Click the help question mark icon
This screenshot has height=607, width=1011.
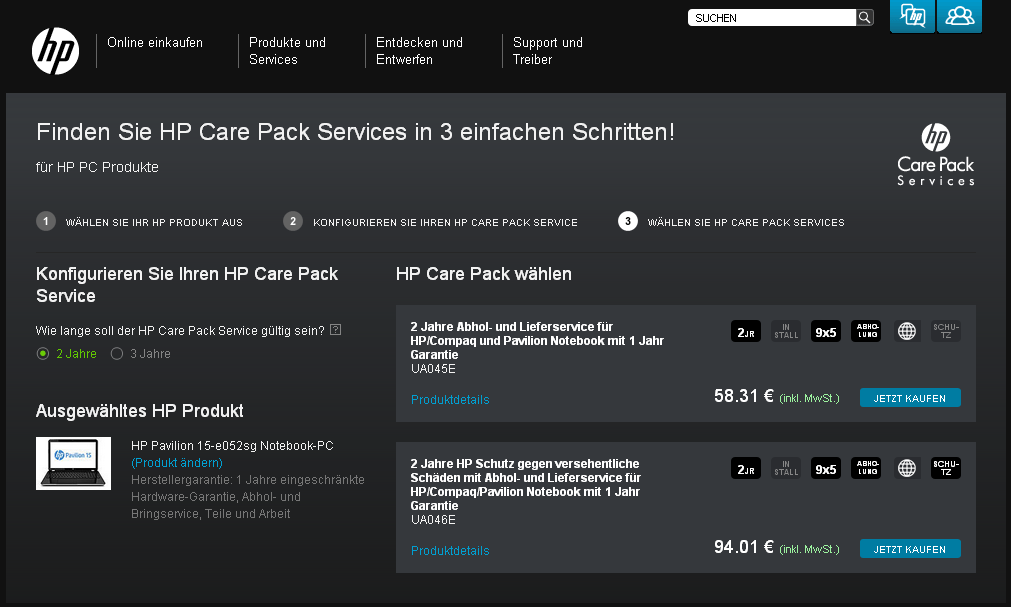(x=336, y=330)
